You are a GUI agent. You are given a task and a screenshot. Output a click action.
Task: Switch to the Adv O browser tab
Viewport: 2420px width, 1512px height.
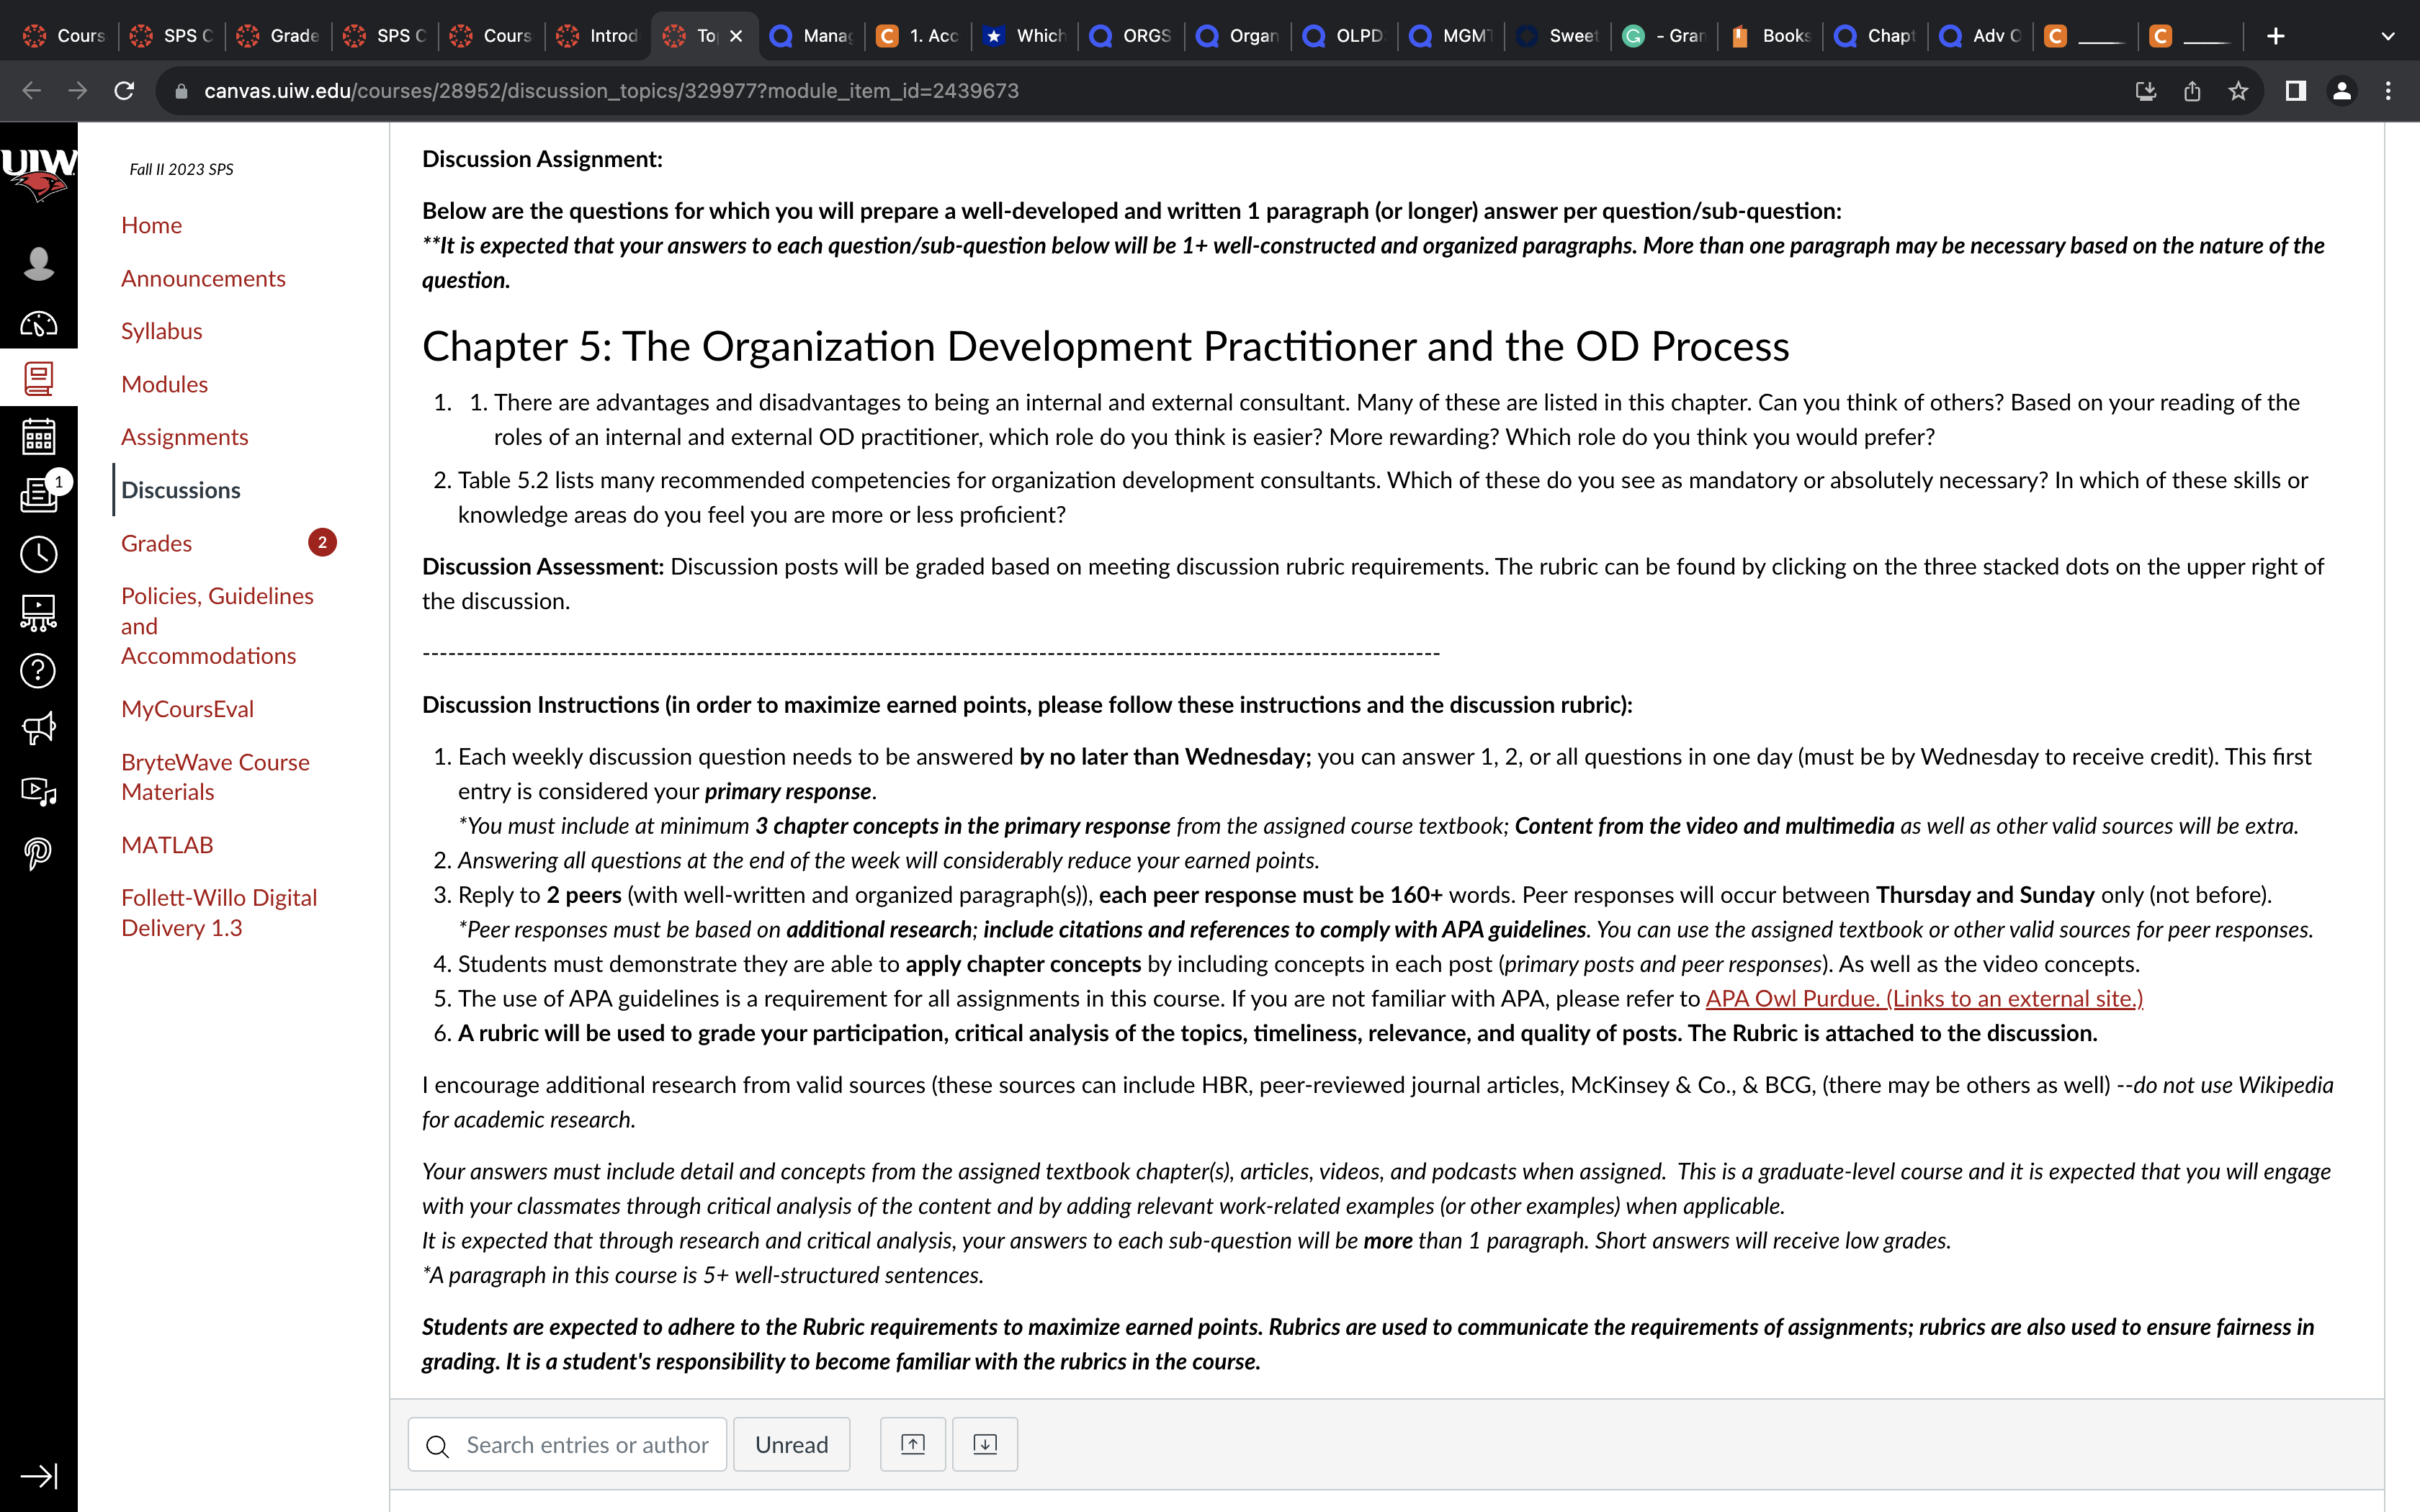[x=1982, y=36]
